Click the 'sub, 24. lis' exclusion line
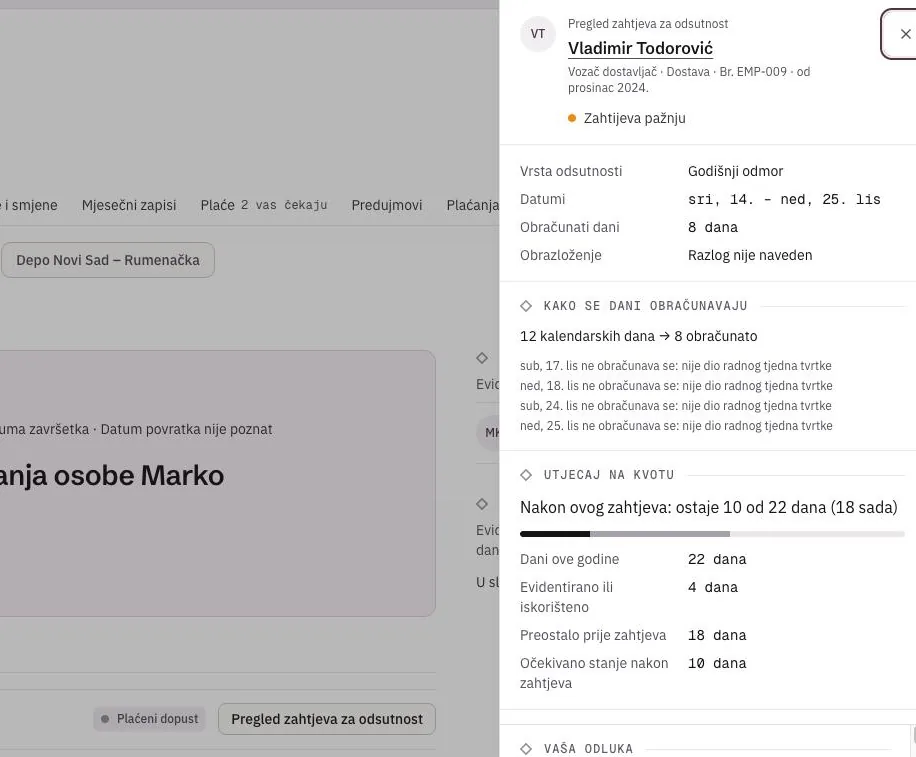 point(676,405)
